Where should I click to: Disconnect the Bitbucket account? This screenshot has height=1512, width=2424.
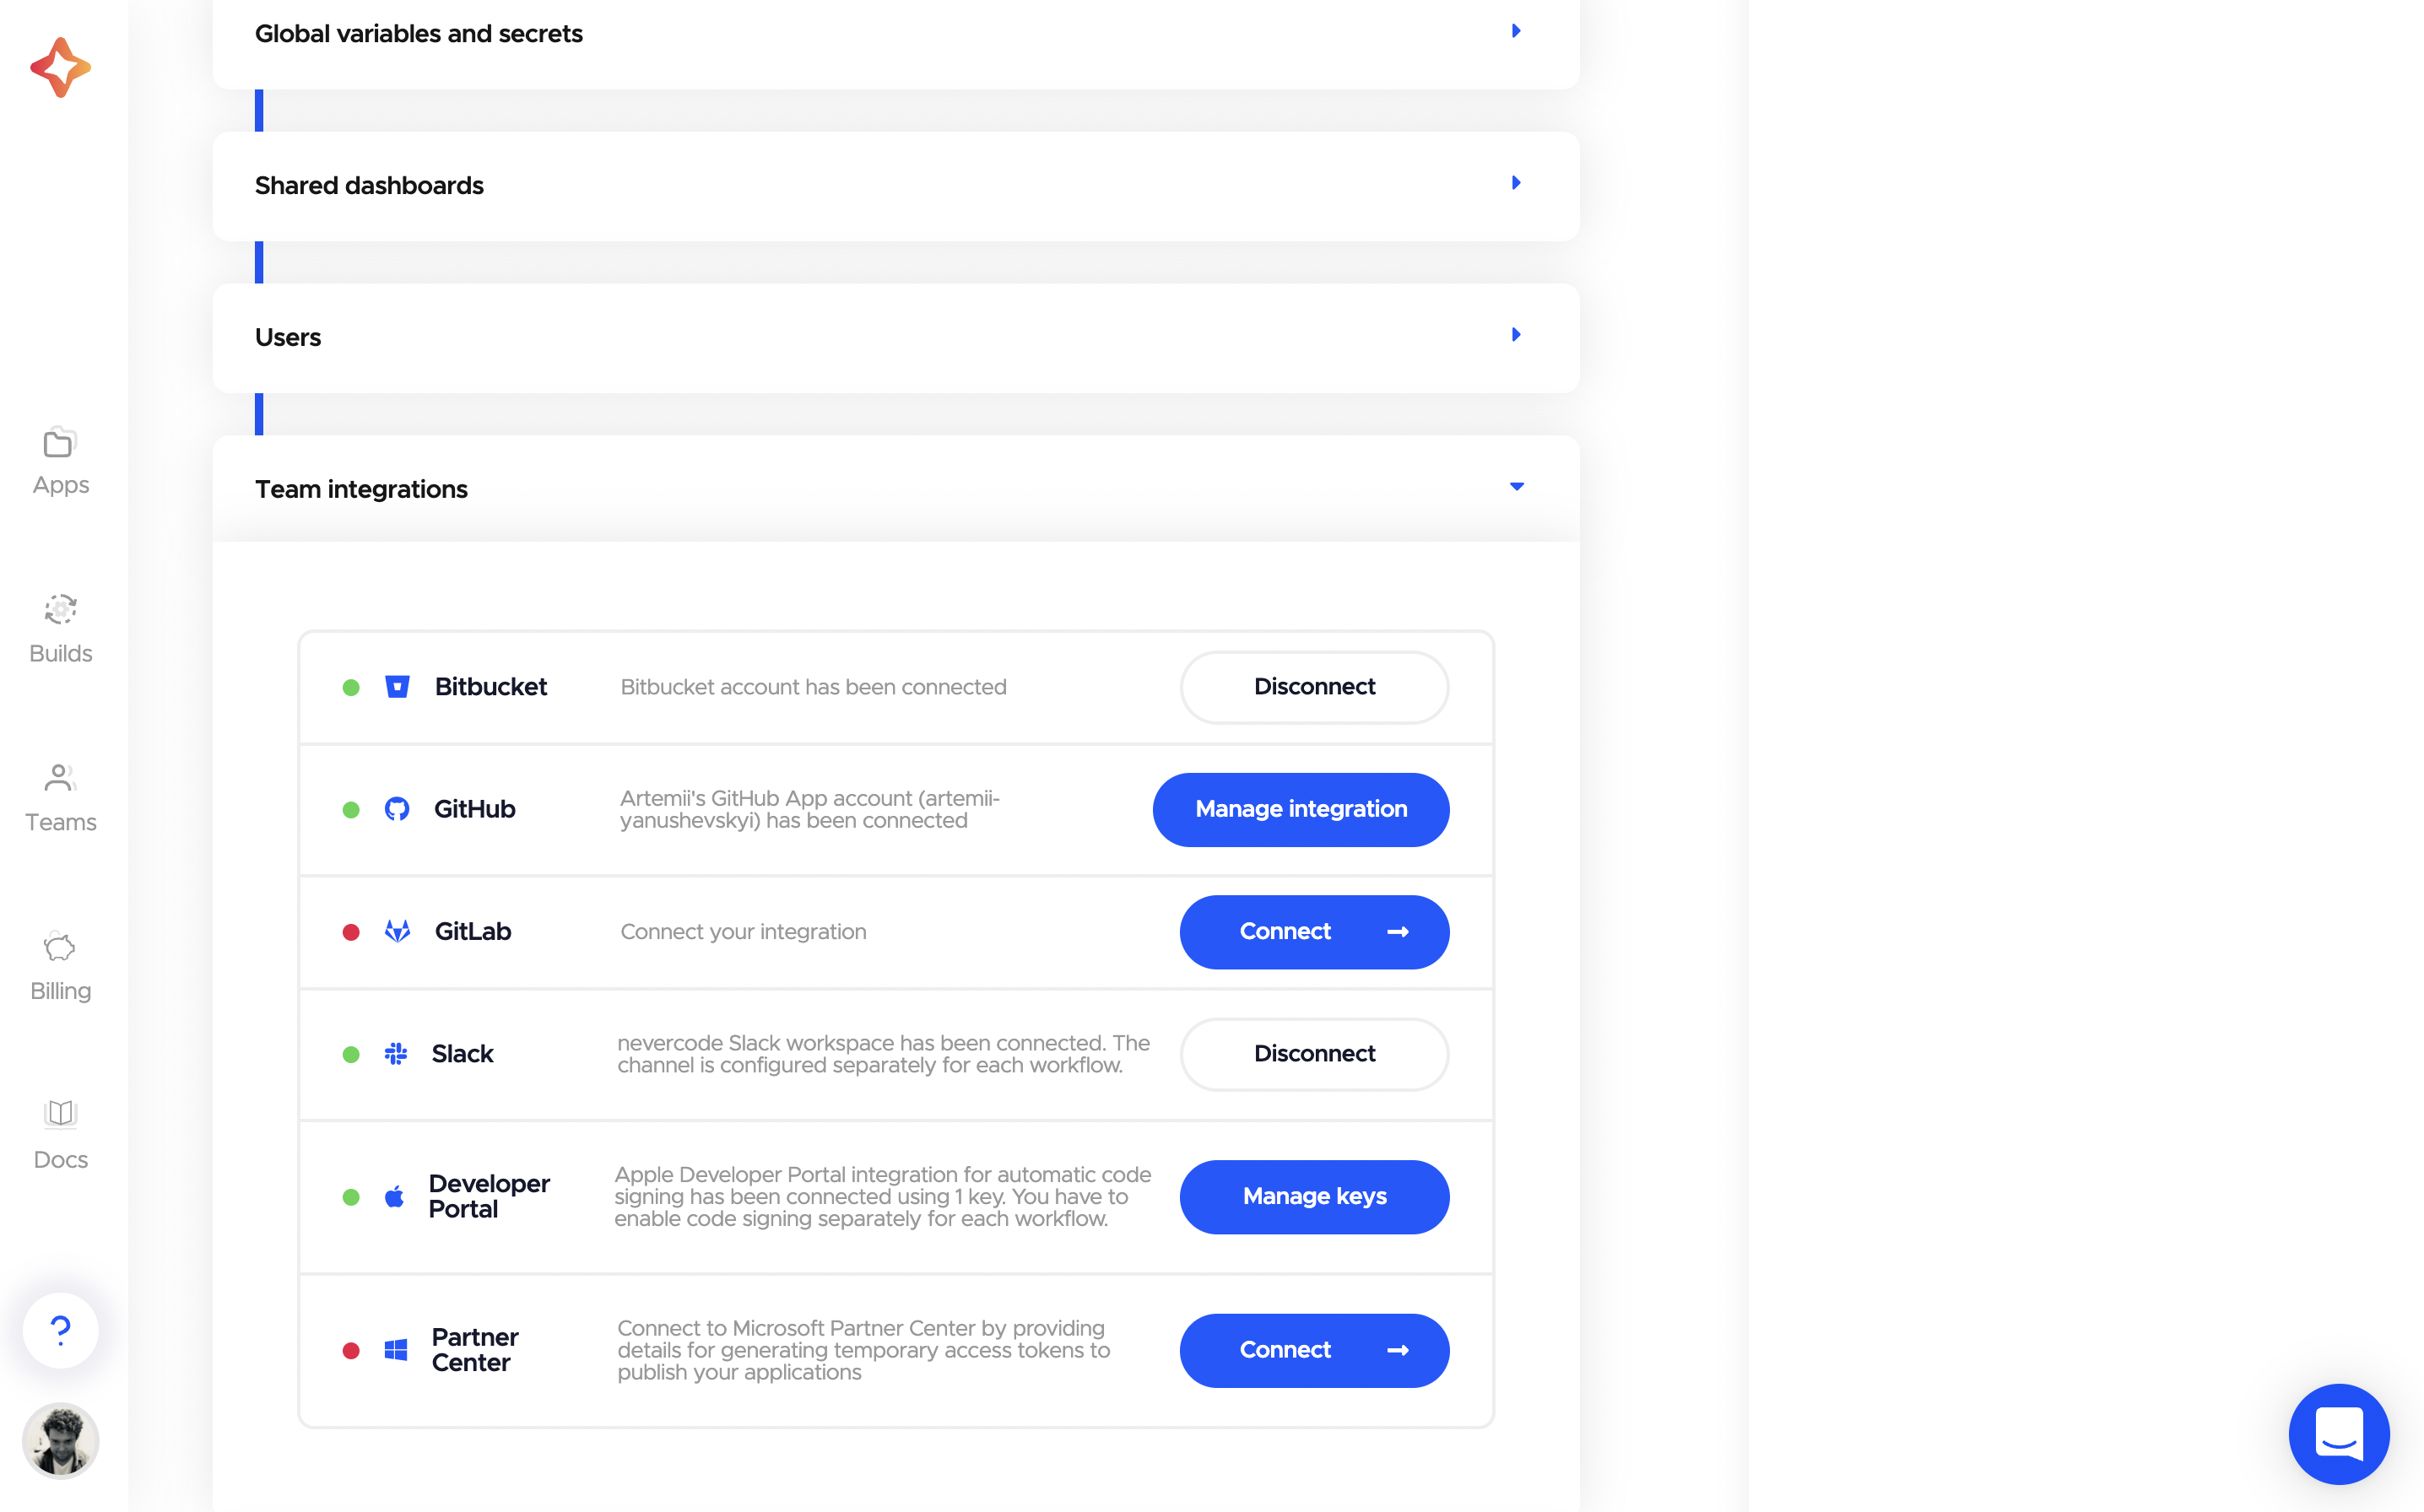[x=1314, y=687]
